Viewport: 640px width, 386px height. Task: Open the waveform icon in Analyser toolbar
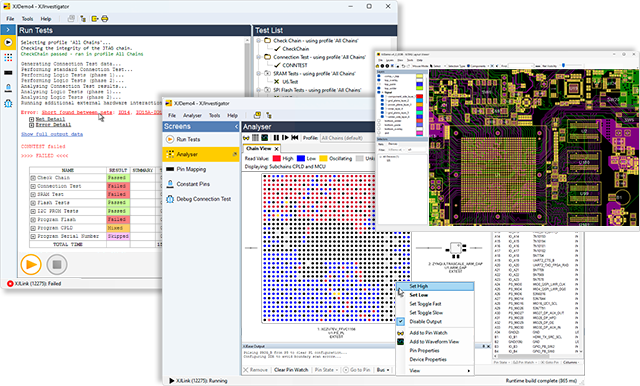264,138
